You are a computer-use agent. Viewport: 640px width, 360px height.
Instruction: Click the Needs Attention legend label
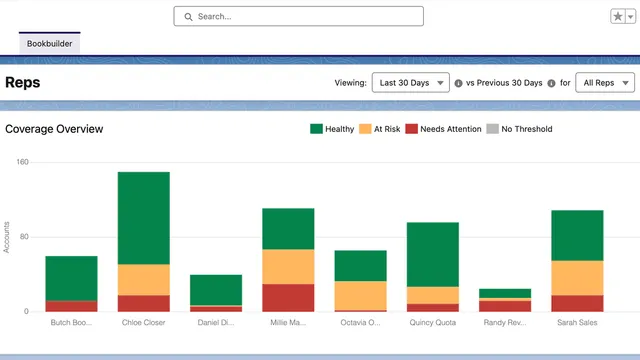(x=451, y=129)
